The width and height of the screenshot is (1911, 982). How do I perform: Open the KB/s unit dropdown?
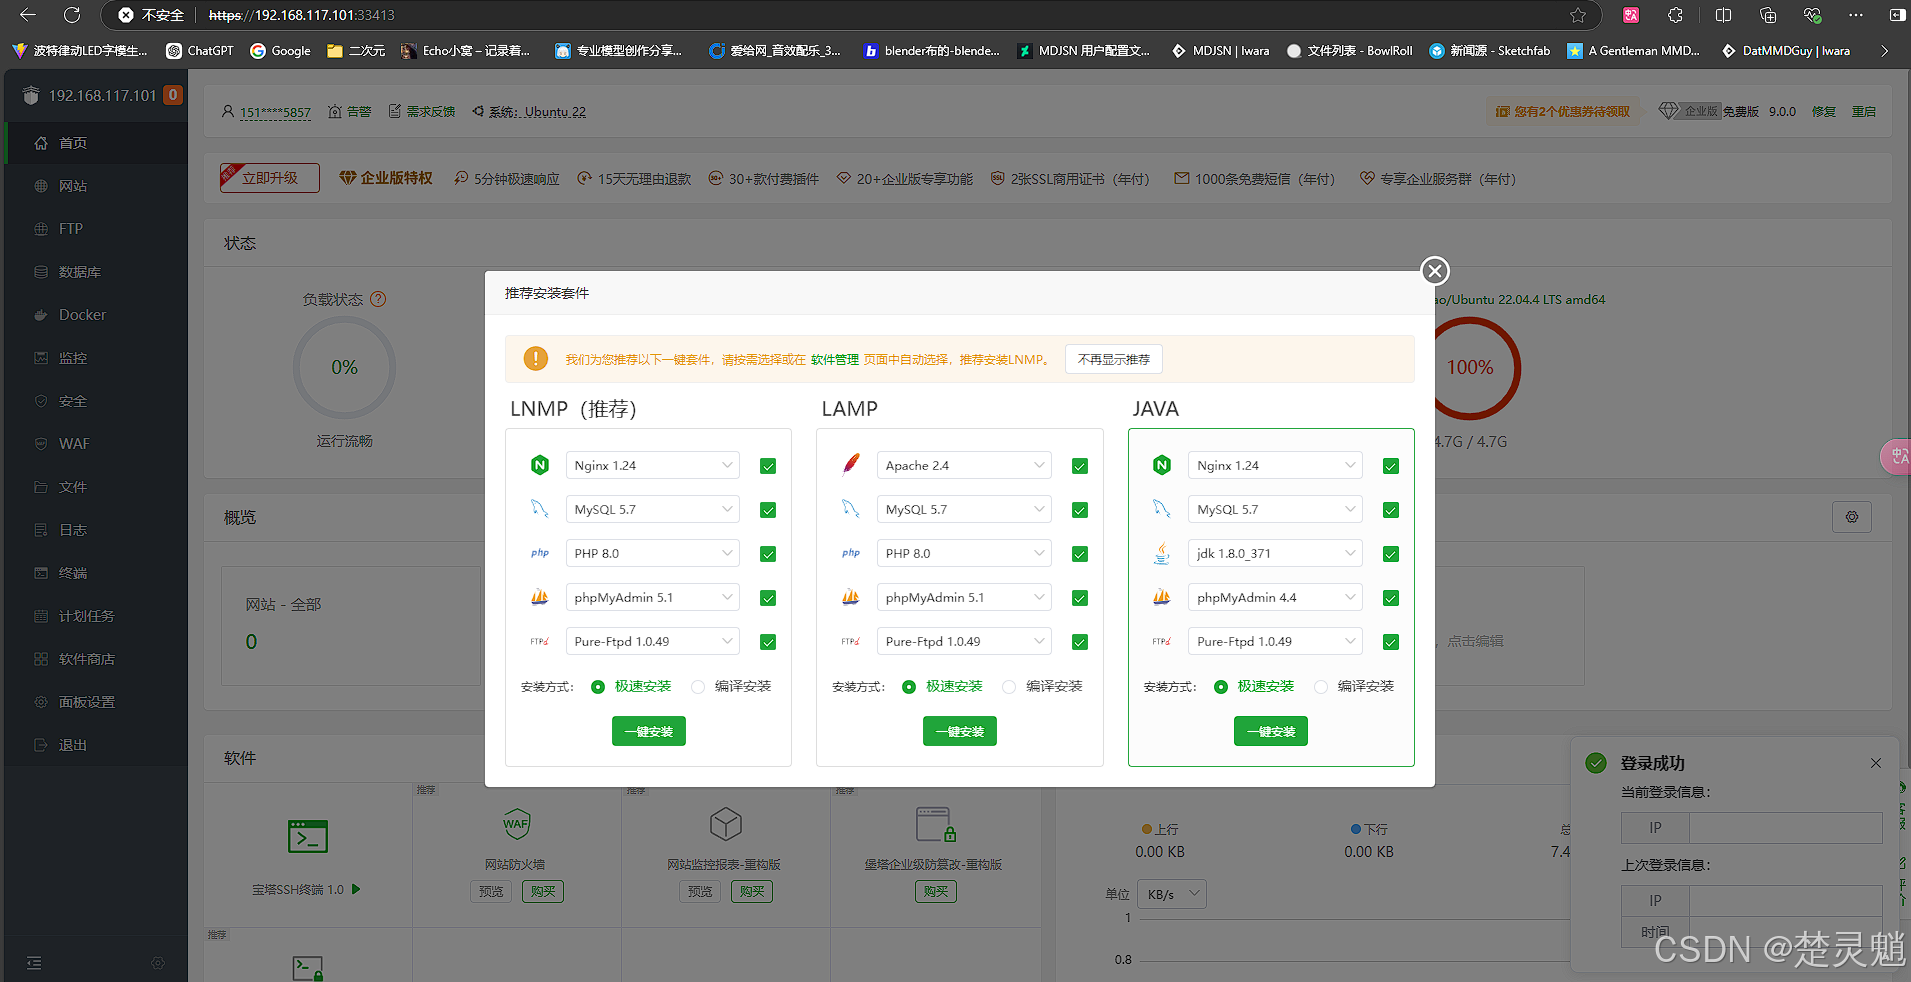pos(1174,894)
